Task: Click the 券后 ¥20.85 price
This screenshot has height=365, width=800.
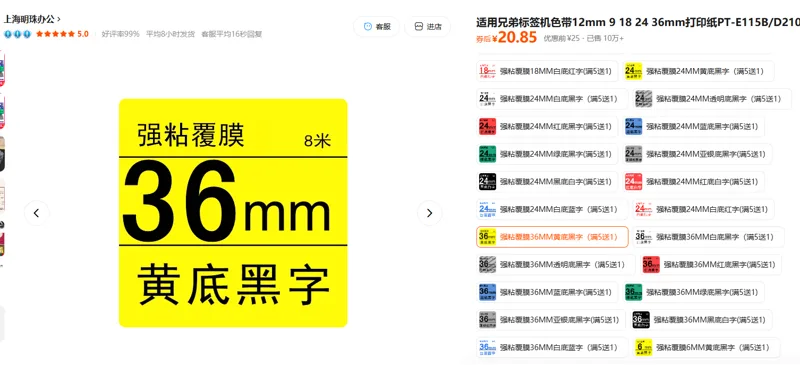Action: [x=507, y=37]
